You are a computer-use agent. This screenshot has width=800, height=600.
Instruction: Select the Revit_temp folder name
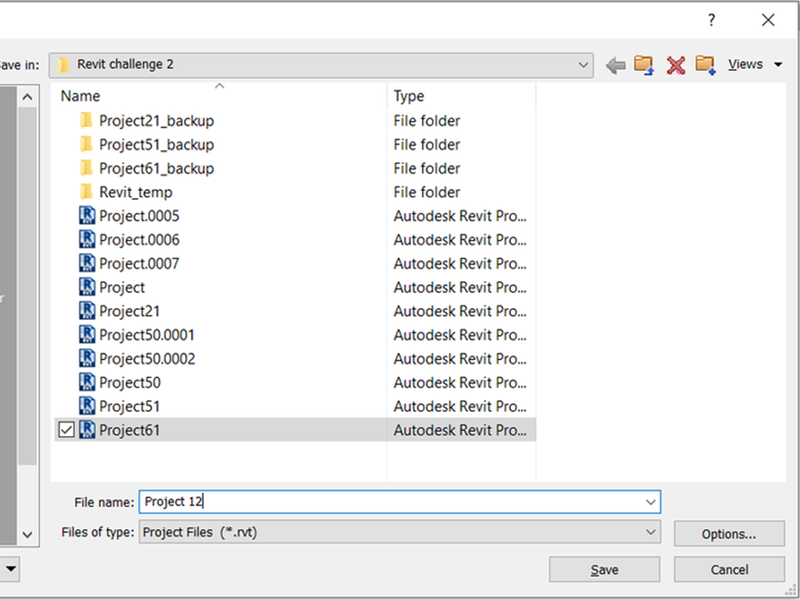point(136,192)
